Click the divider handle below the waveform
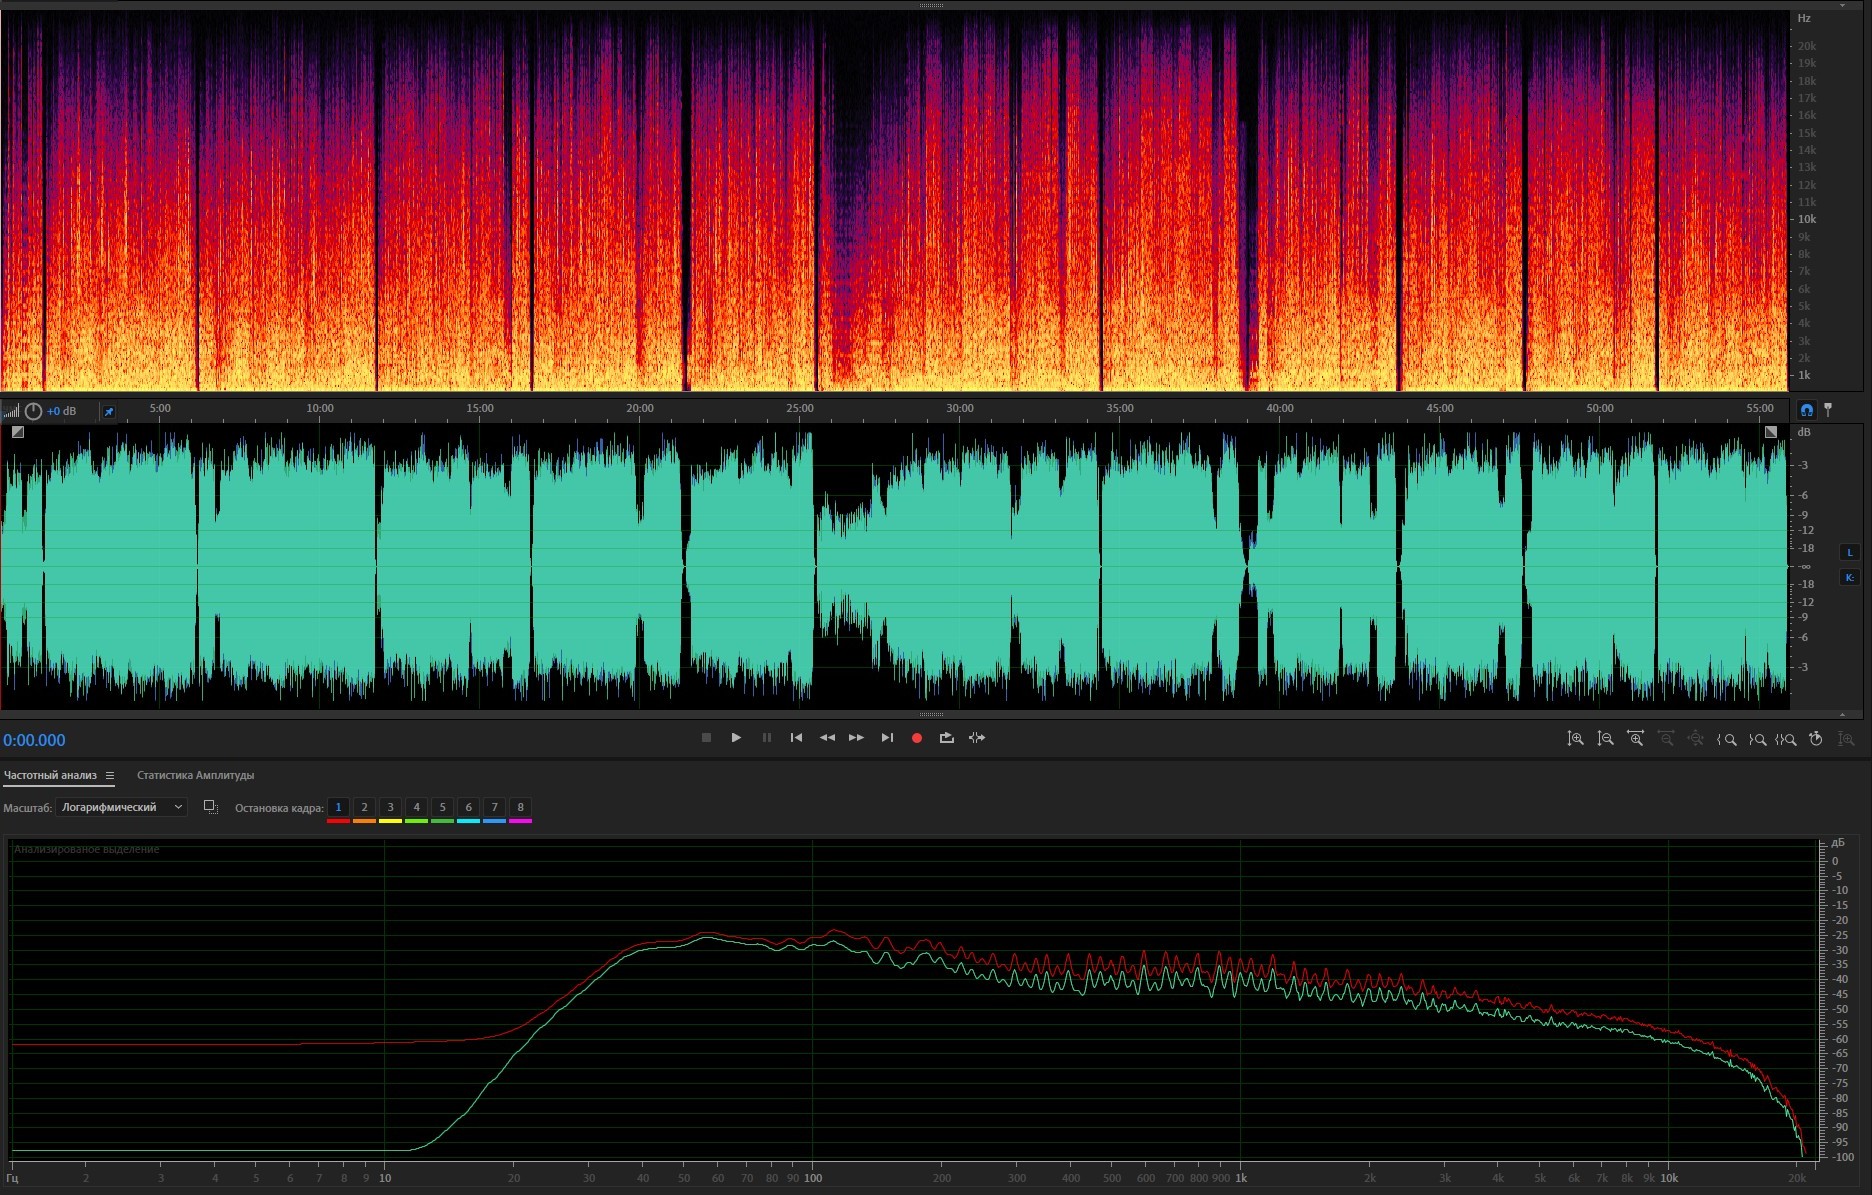The image size is (1872, 1195). [931, 714]
